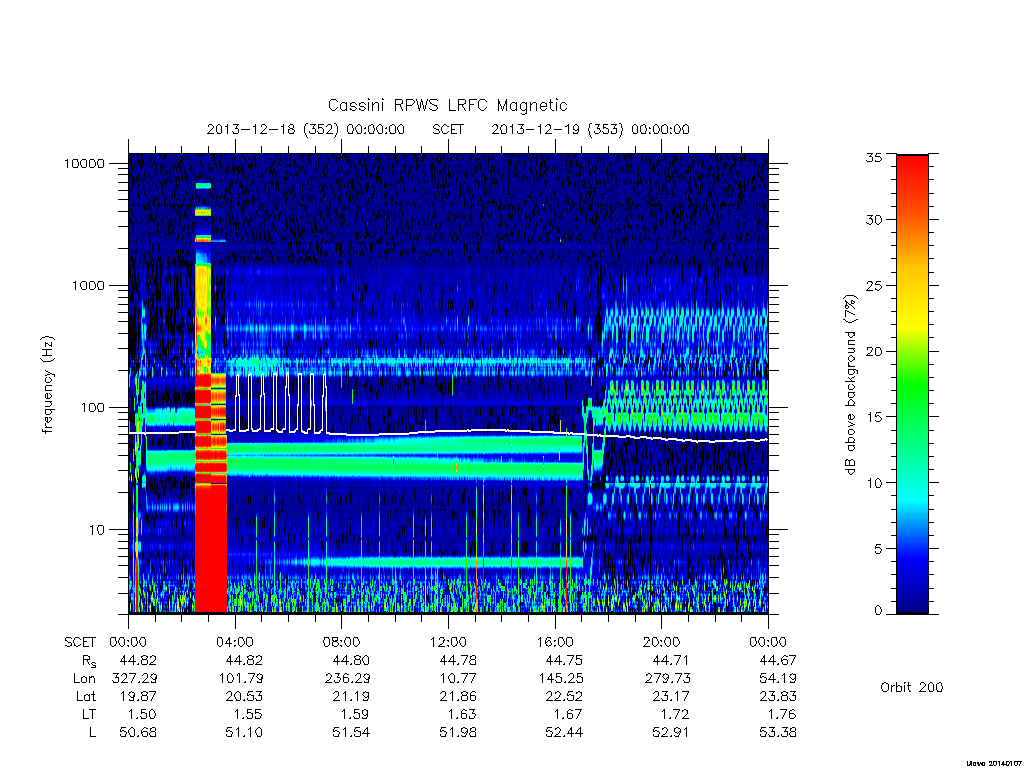
Task: Click the Rs value 44.67
Action: [778, 660]
